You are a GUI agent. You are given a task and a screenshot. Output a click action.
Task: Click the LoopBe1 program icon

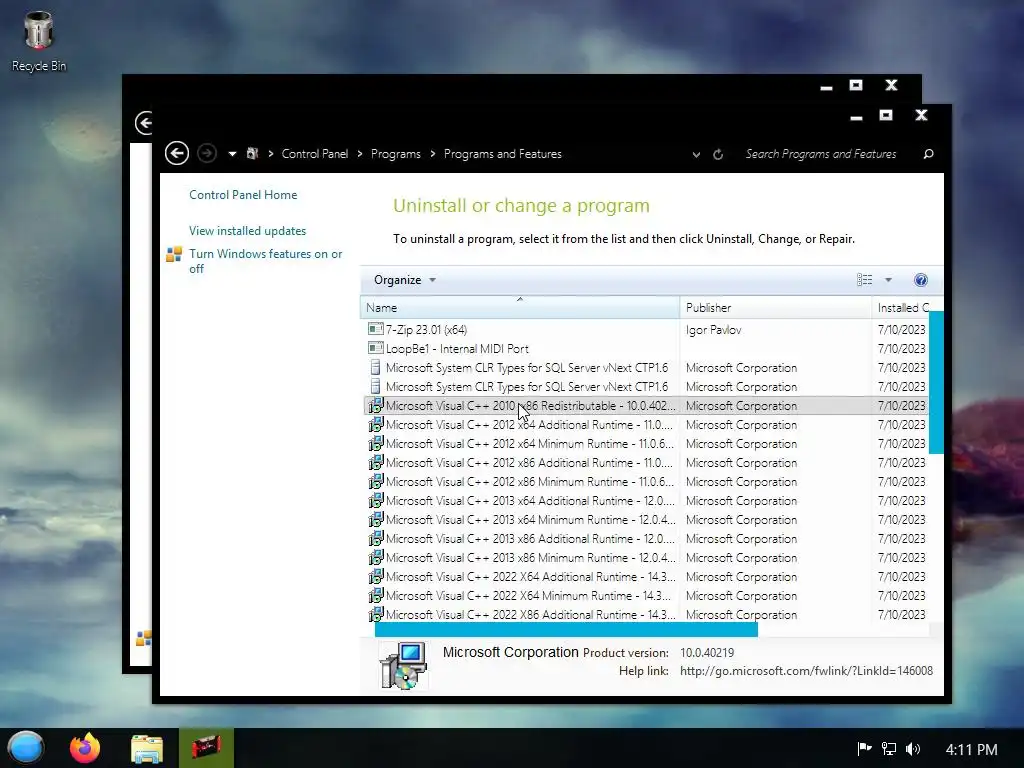(376, 348)
